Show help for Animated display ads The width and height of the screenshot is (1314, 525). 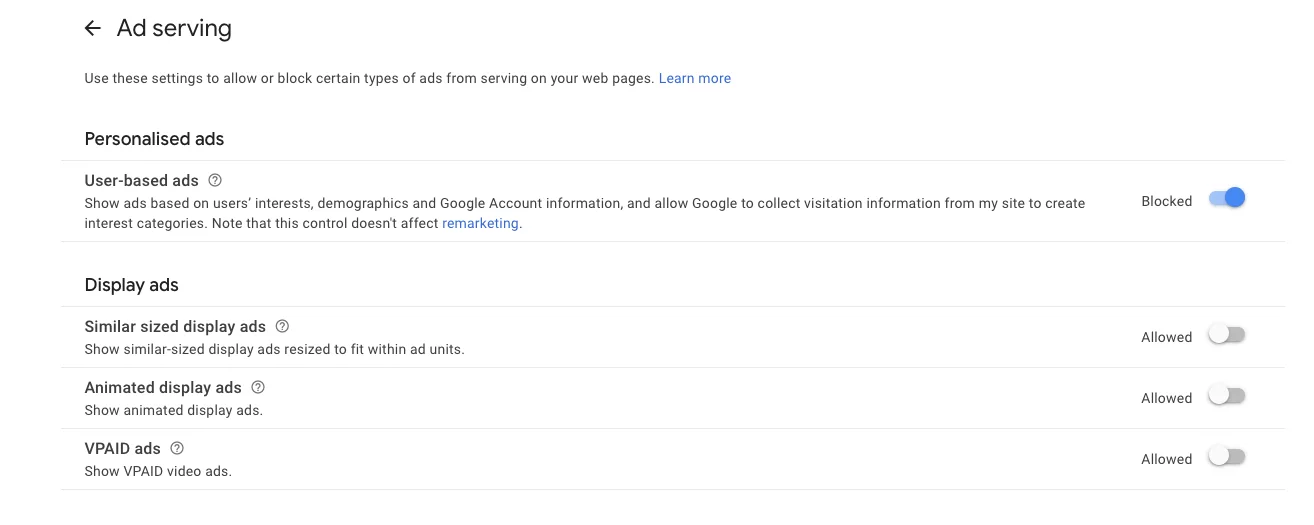[x=258, y=388]
